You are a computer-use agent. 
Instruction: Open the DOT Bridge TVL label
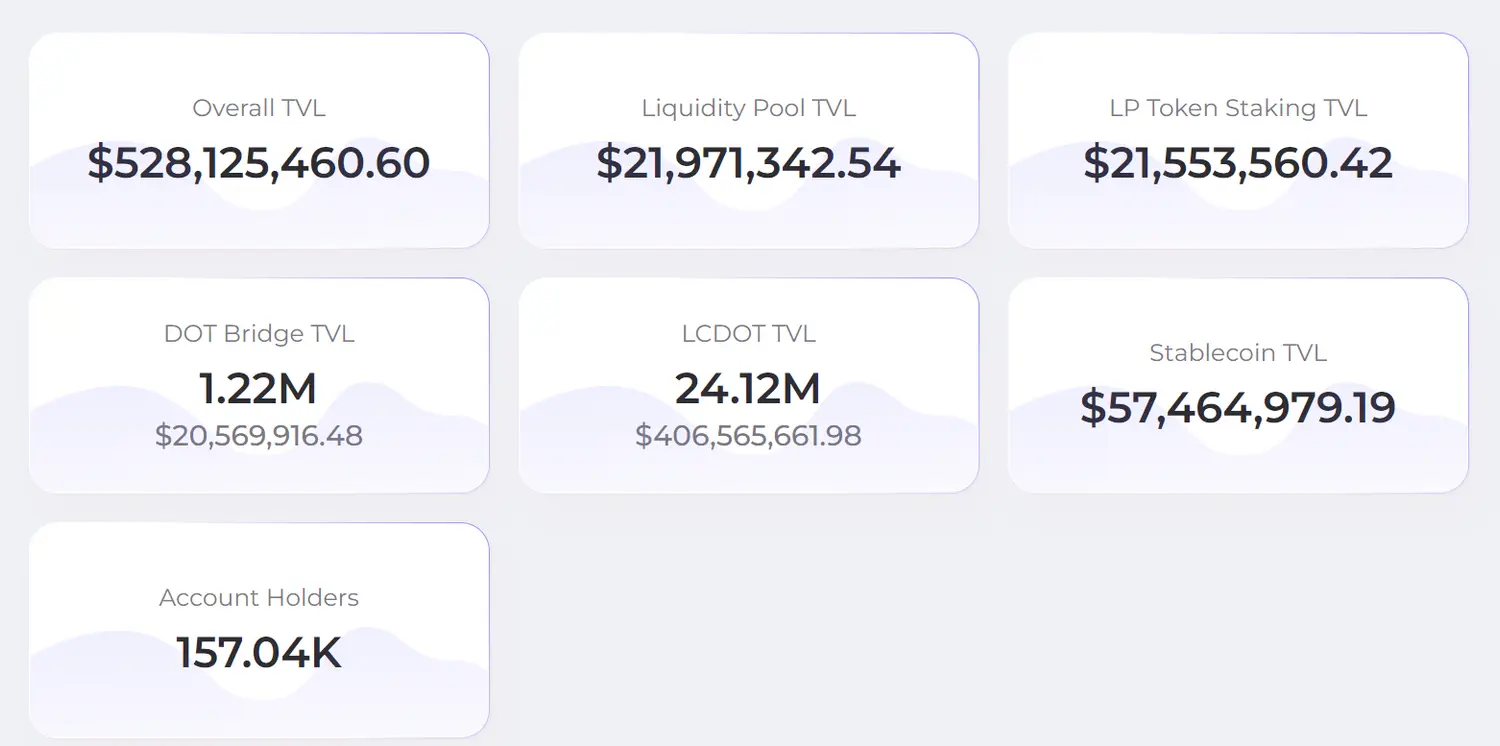point(259,333)
